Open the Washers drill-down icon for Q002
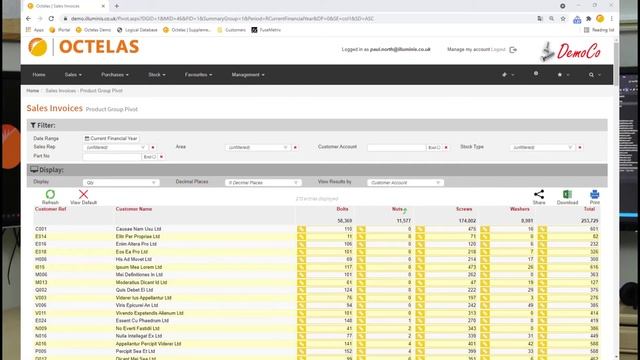Screen dimensions: 640x360 (x=484, y=290)
